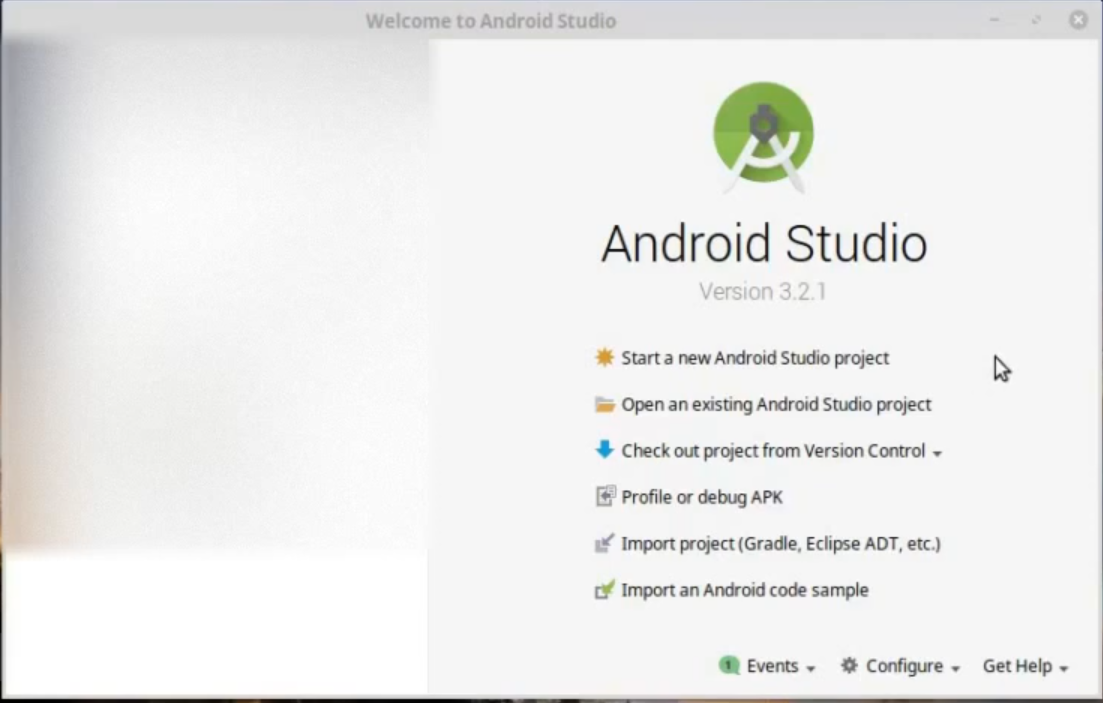Select Profile or debug APK
Viewport: 1103px width, 703px height.
coord(701,496)
